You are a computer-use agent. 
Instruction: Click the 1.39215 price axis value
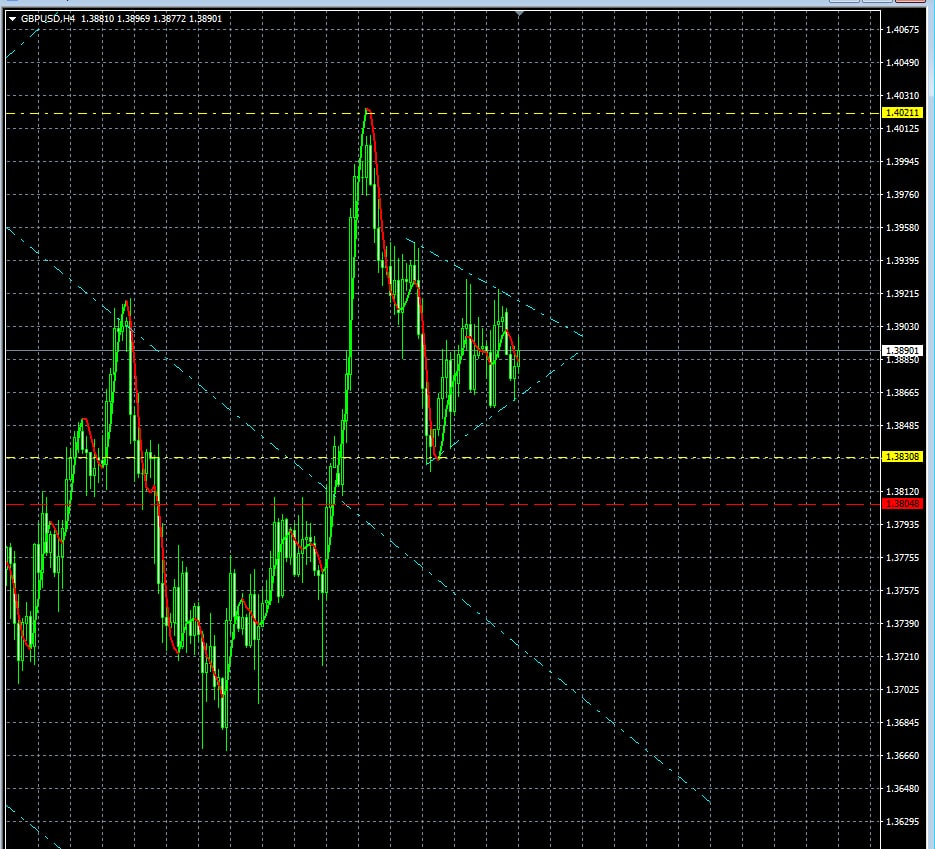902,294
